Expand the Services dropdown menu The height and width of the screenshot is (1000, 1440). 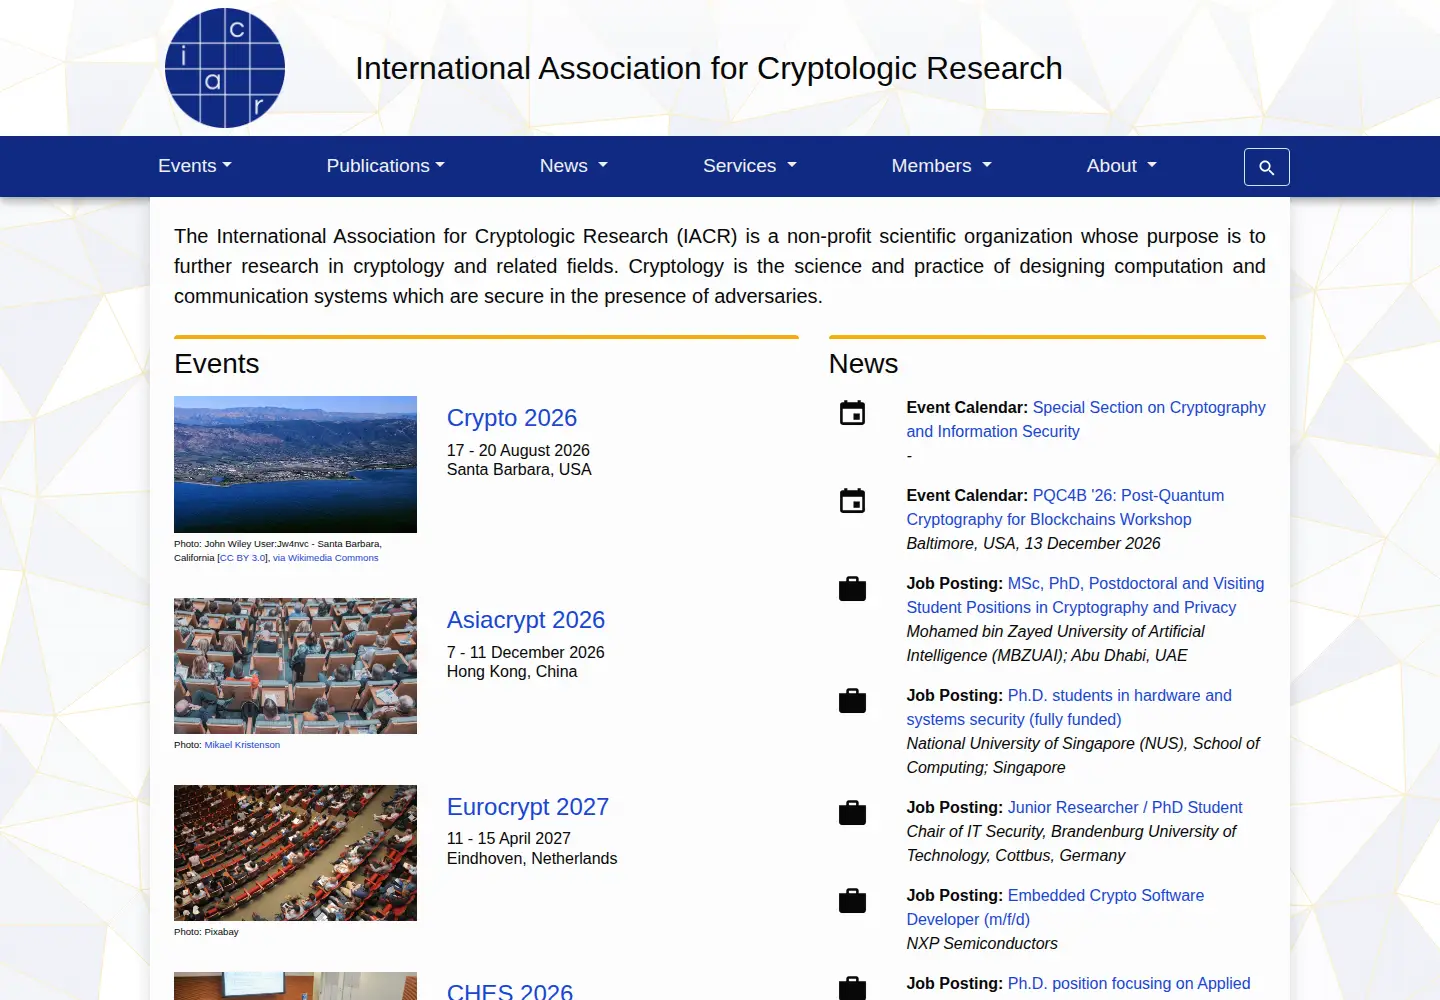pyautogui.click(x=750, y=166)
